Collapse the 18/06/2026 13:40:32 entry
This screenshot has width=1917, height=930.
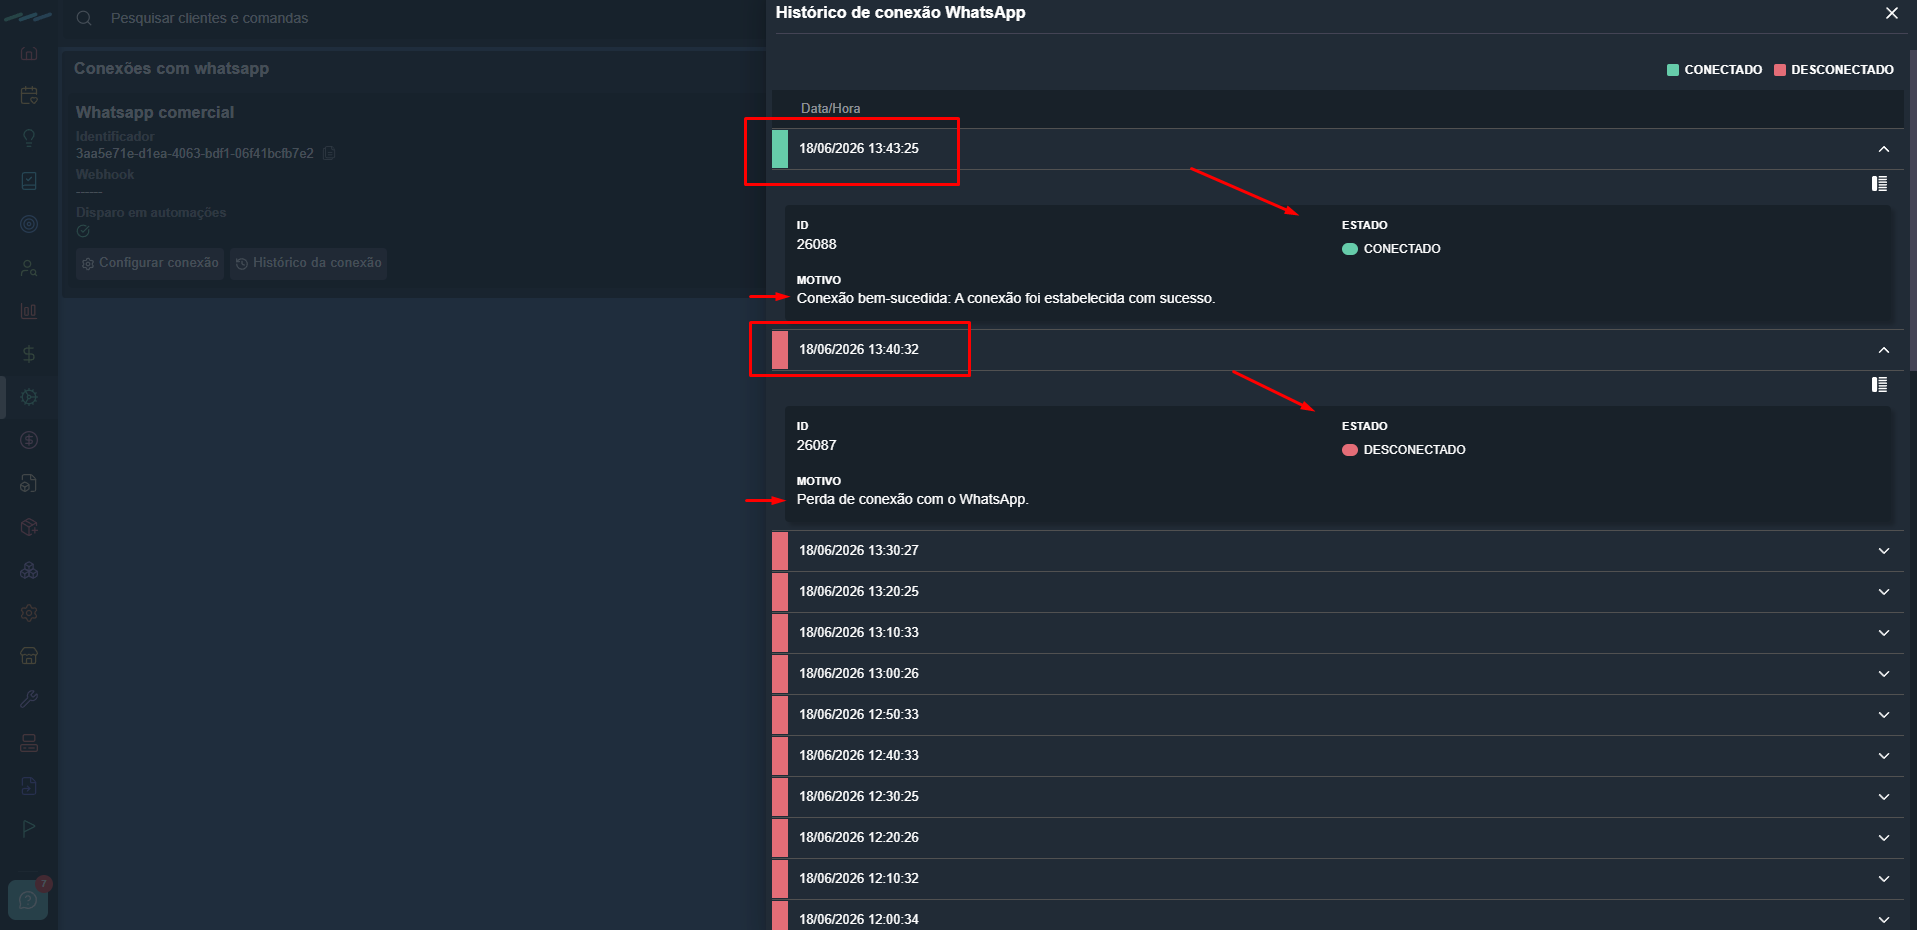(x=1883, y=350)
